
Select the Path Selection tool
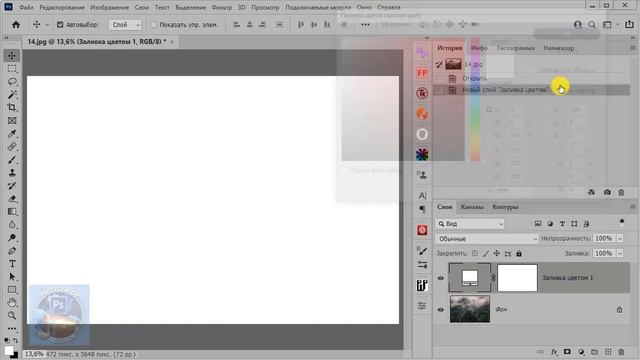click(x=12, y=277)
